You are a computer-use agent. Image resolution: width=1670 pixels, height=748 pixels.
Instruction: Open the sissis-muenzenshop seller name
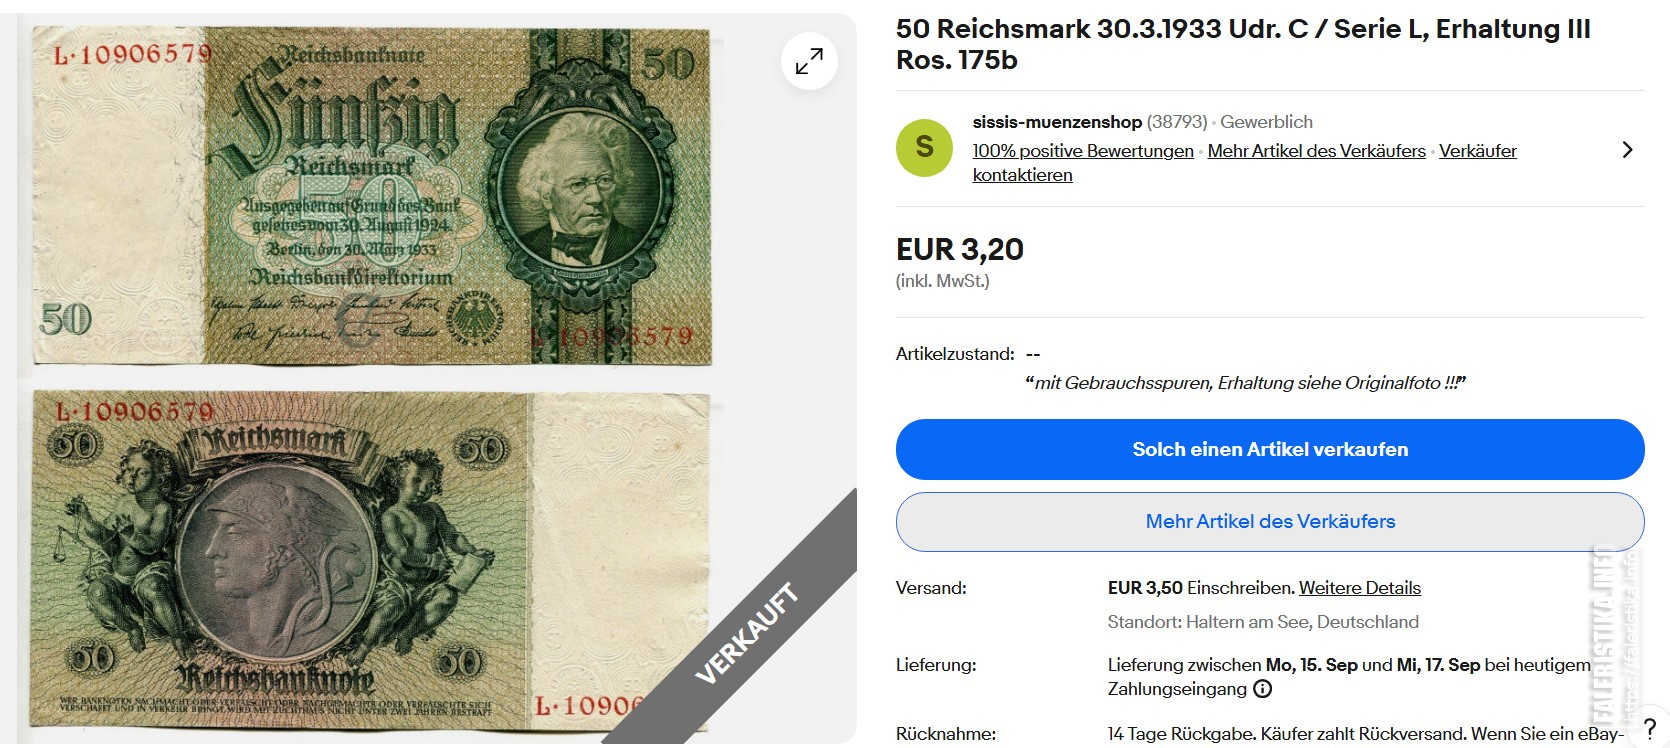[1057, 122]
